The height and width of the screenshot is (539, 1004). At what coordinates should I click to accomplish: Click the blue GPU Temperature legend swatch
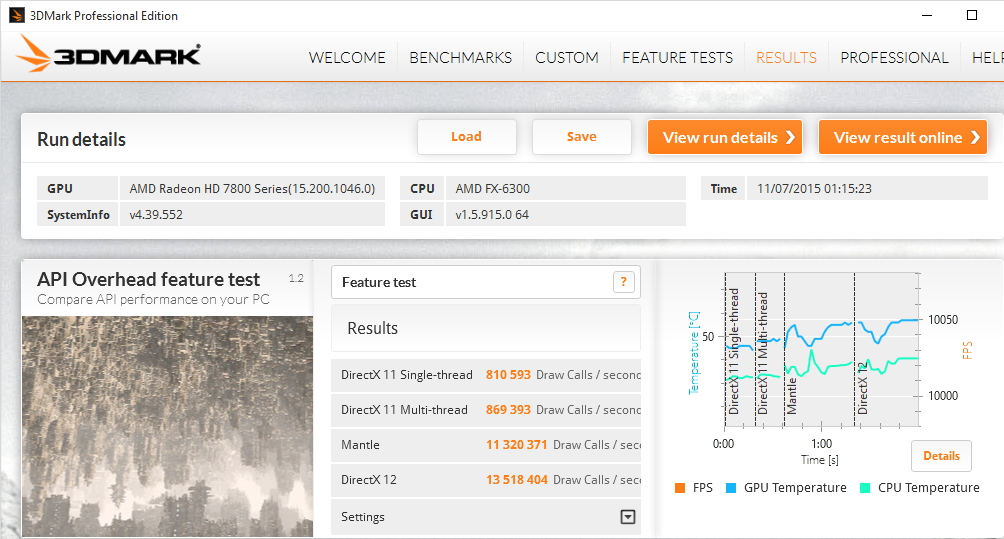pos(731,488)
